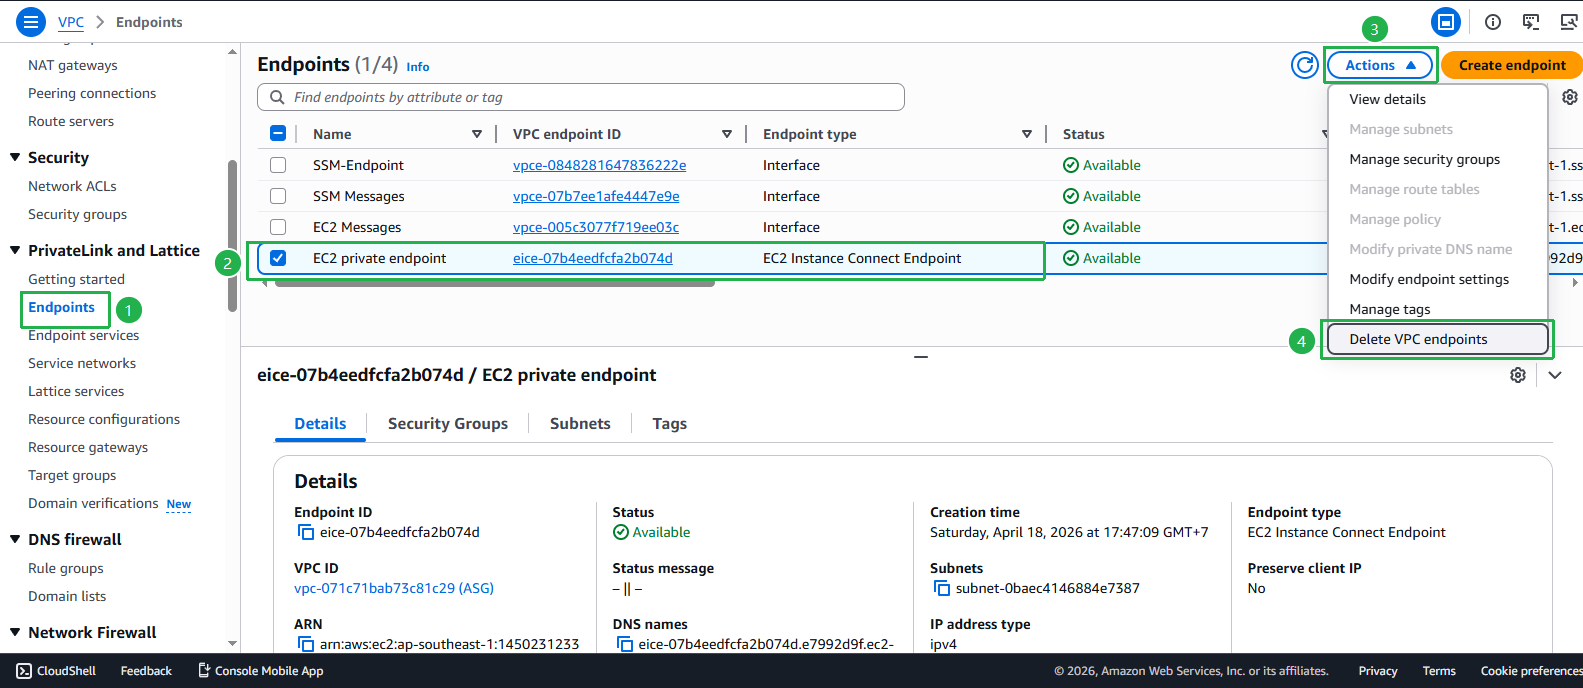Sort by the Name column arrow

477,134
